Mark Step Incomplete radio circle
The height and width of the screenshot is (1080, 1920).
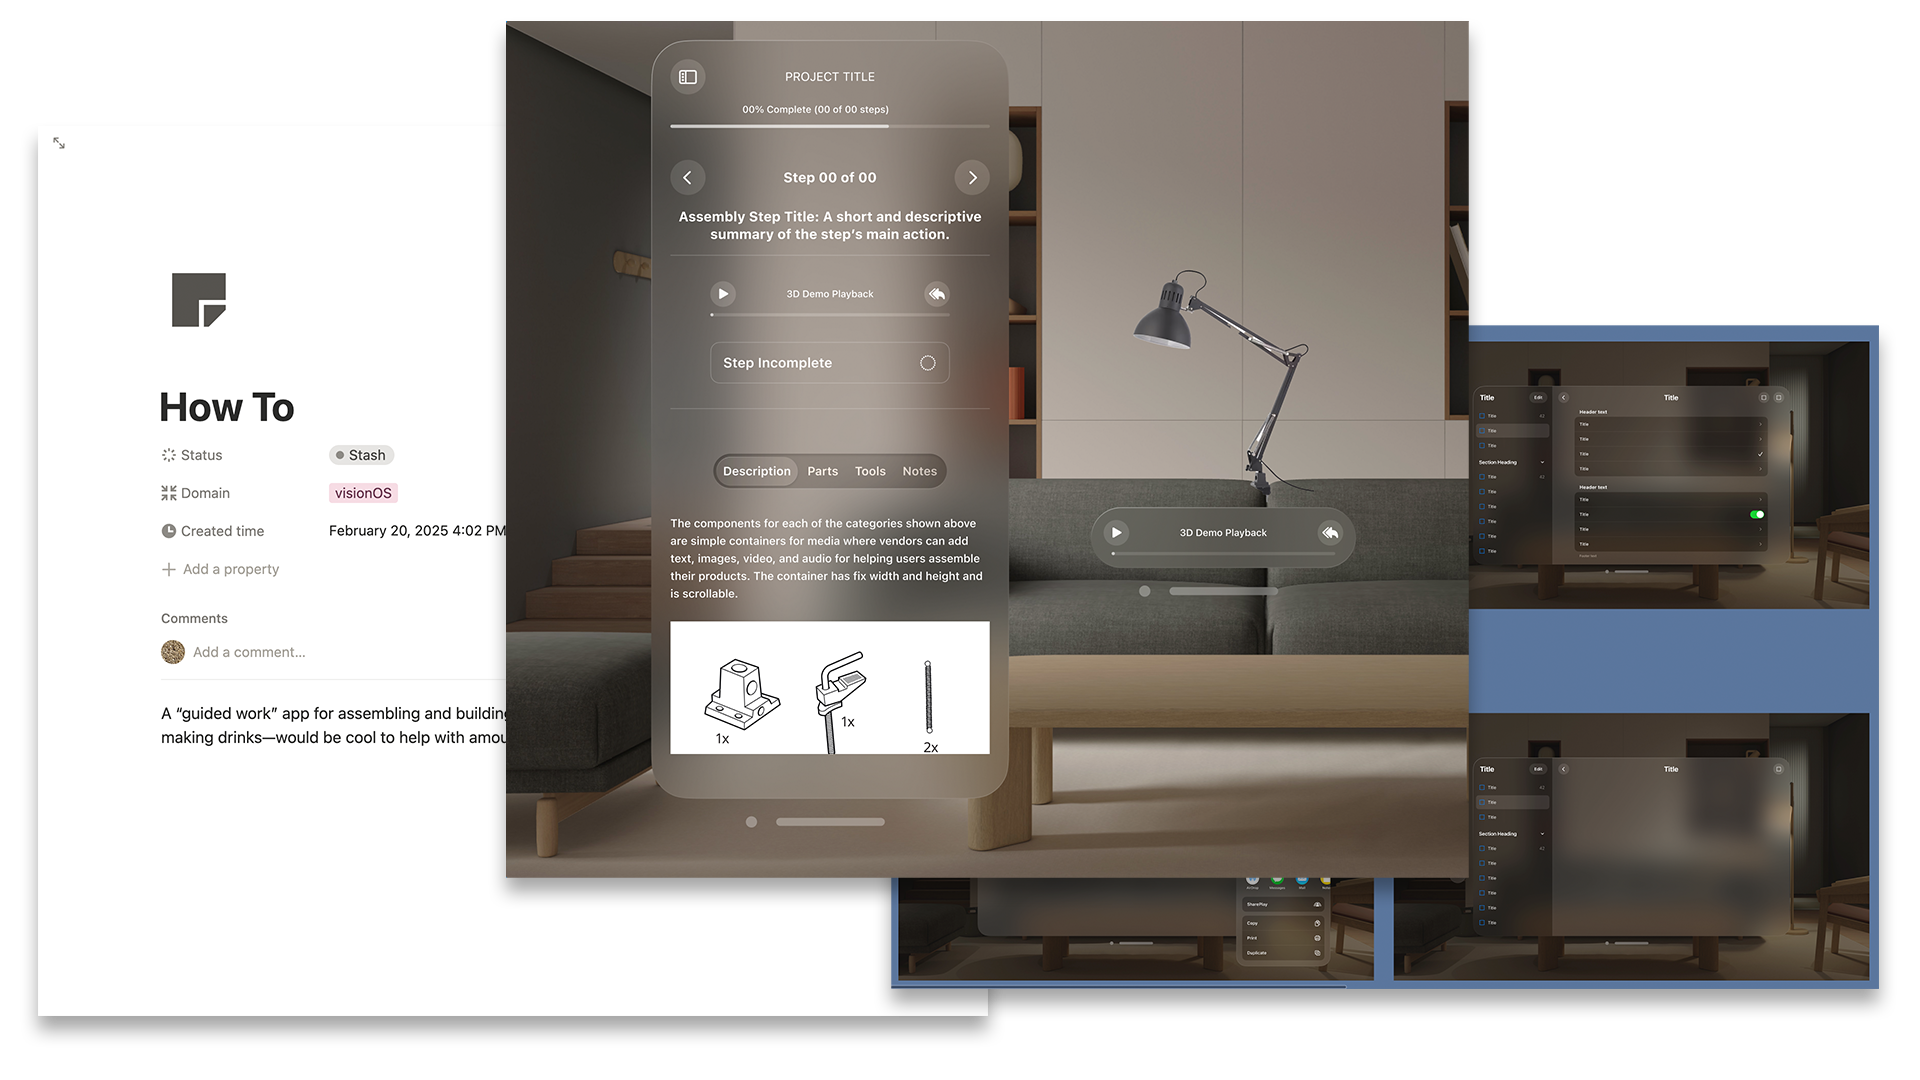(928, 363)
